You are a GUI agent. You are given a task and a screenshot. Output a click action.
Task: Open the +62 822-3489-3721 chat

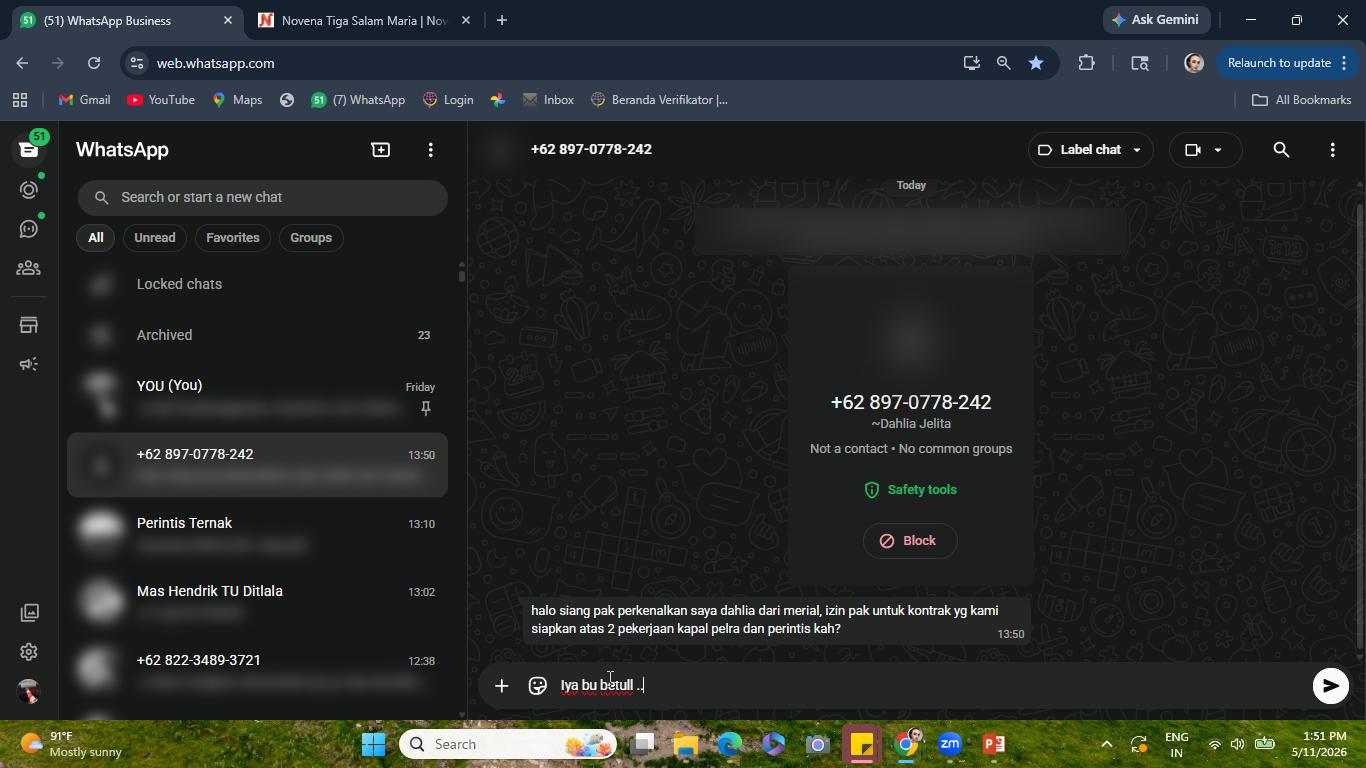click(257, 671)
